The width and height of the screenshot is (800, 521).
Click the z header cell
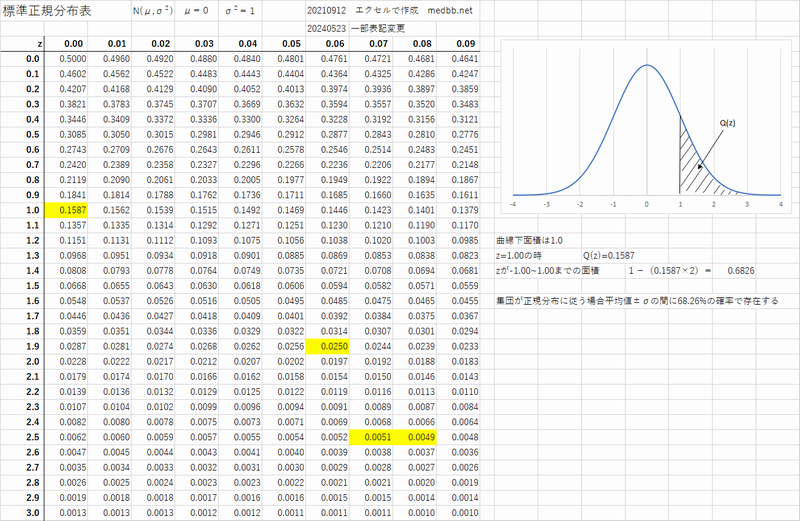click(37, 44)
